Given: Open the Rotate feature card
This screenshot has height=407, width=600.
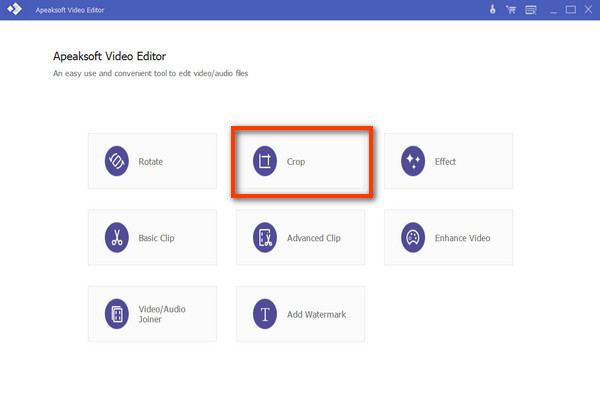Looking at the screenshot, I should (152, 161).
